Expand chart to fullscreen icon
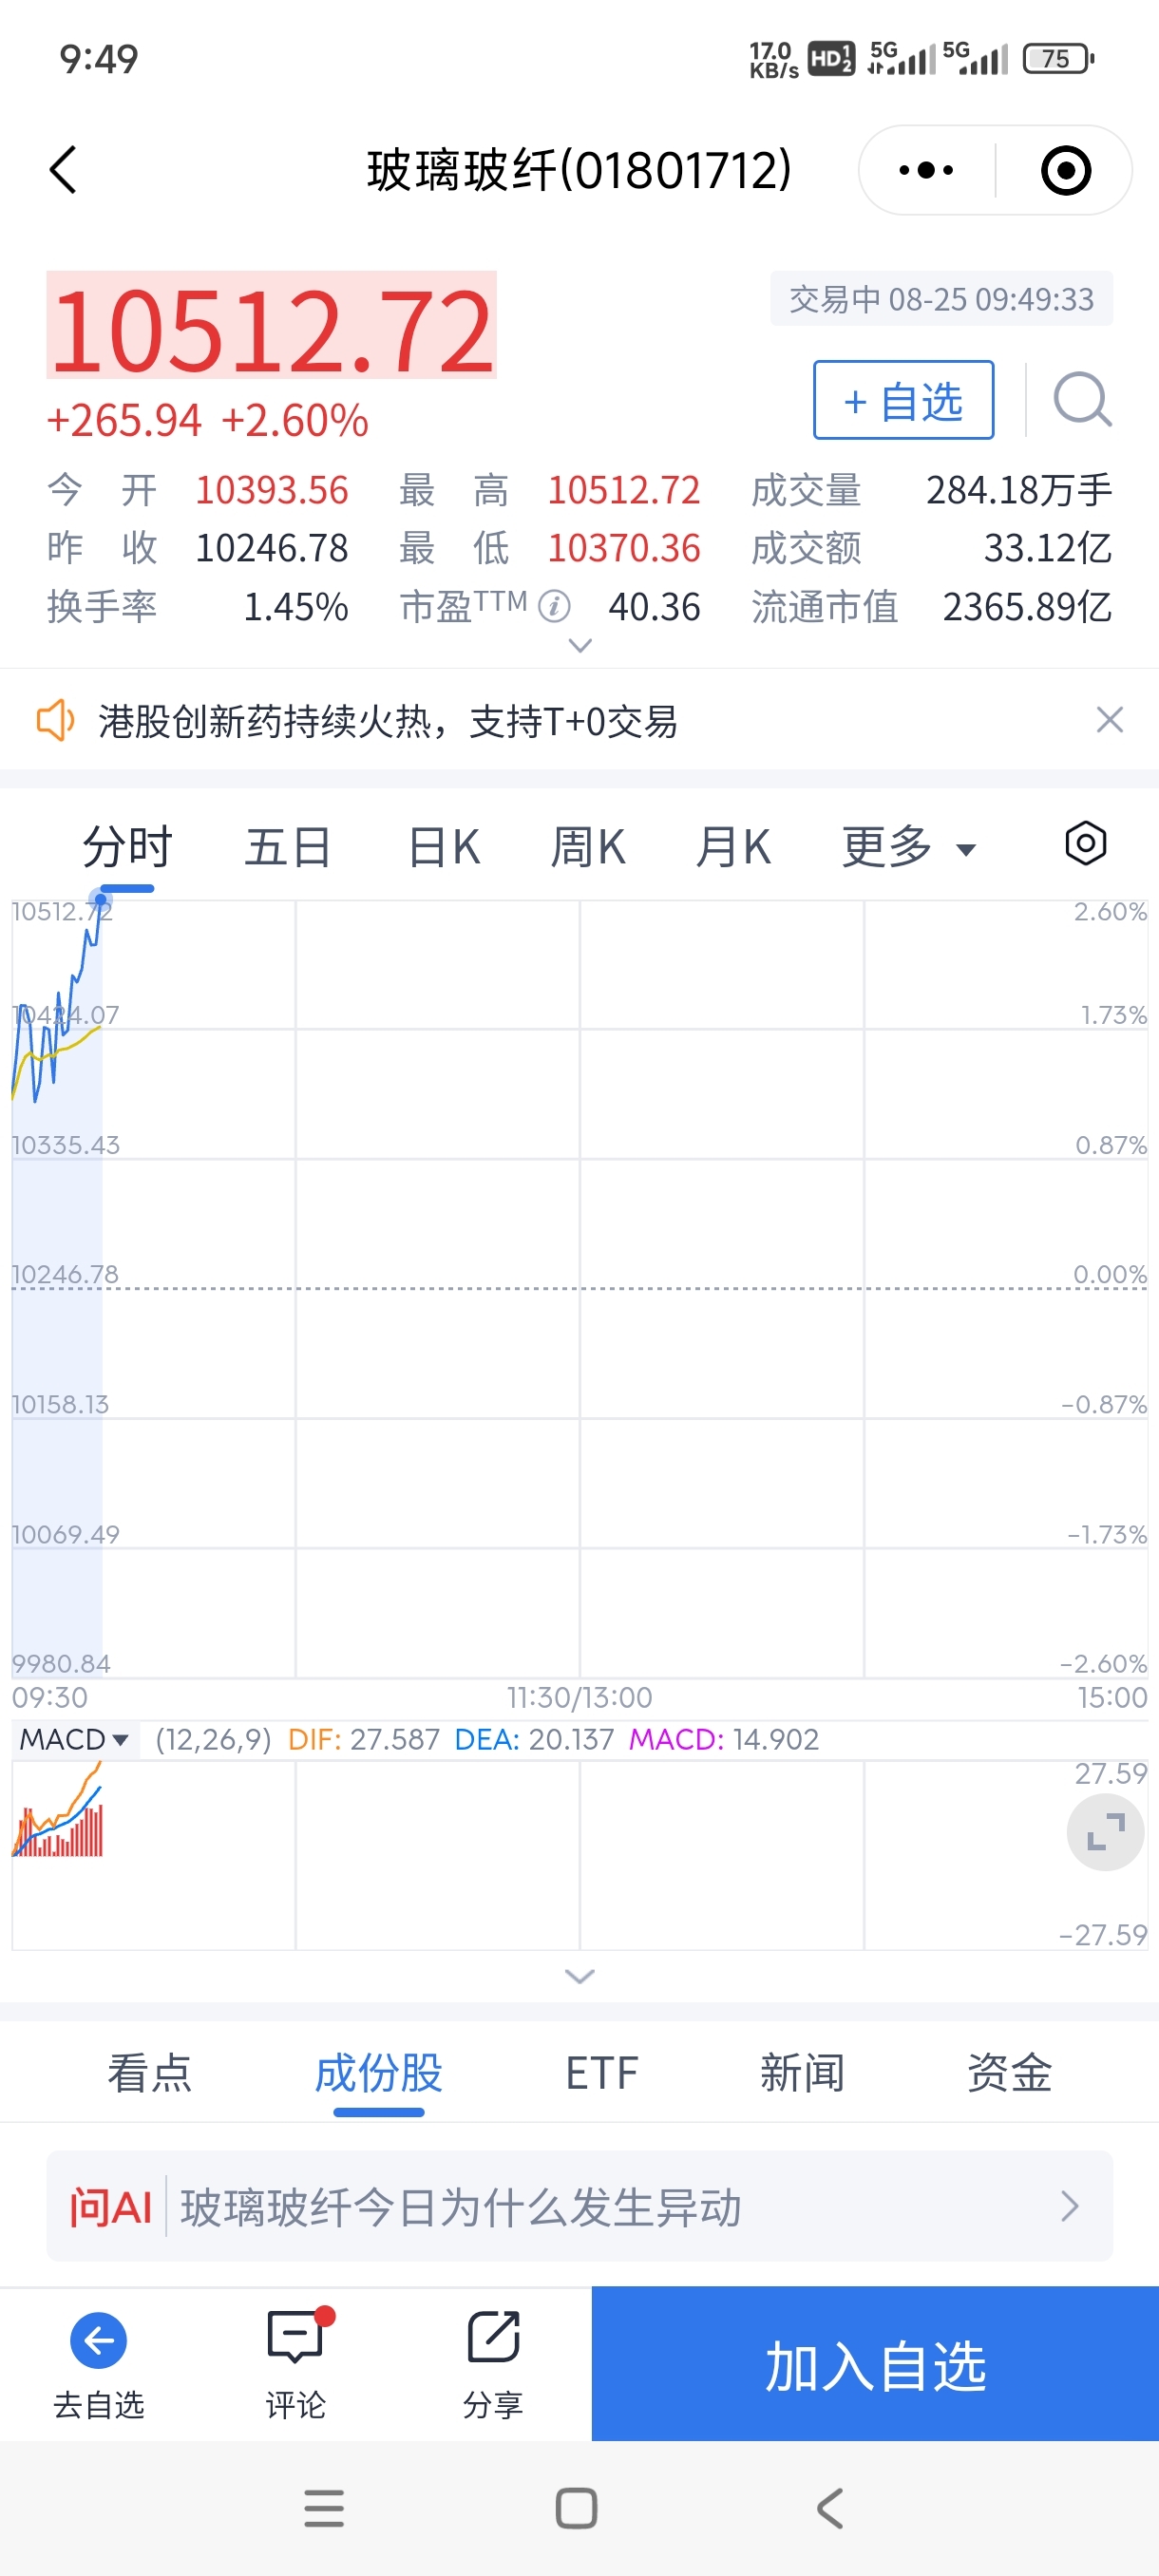This screenshot has width=1159, height=2576. [x=1105, y=1832]
